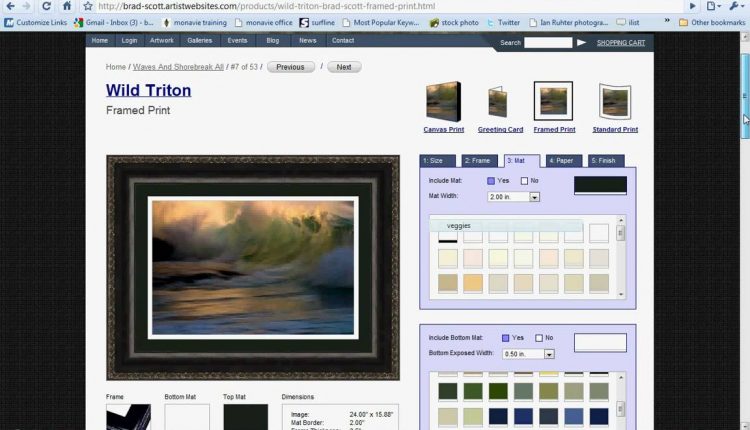Check No for Include Bottom Mat

[539, 338]
